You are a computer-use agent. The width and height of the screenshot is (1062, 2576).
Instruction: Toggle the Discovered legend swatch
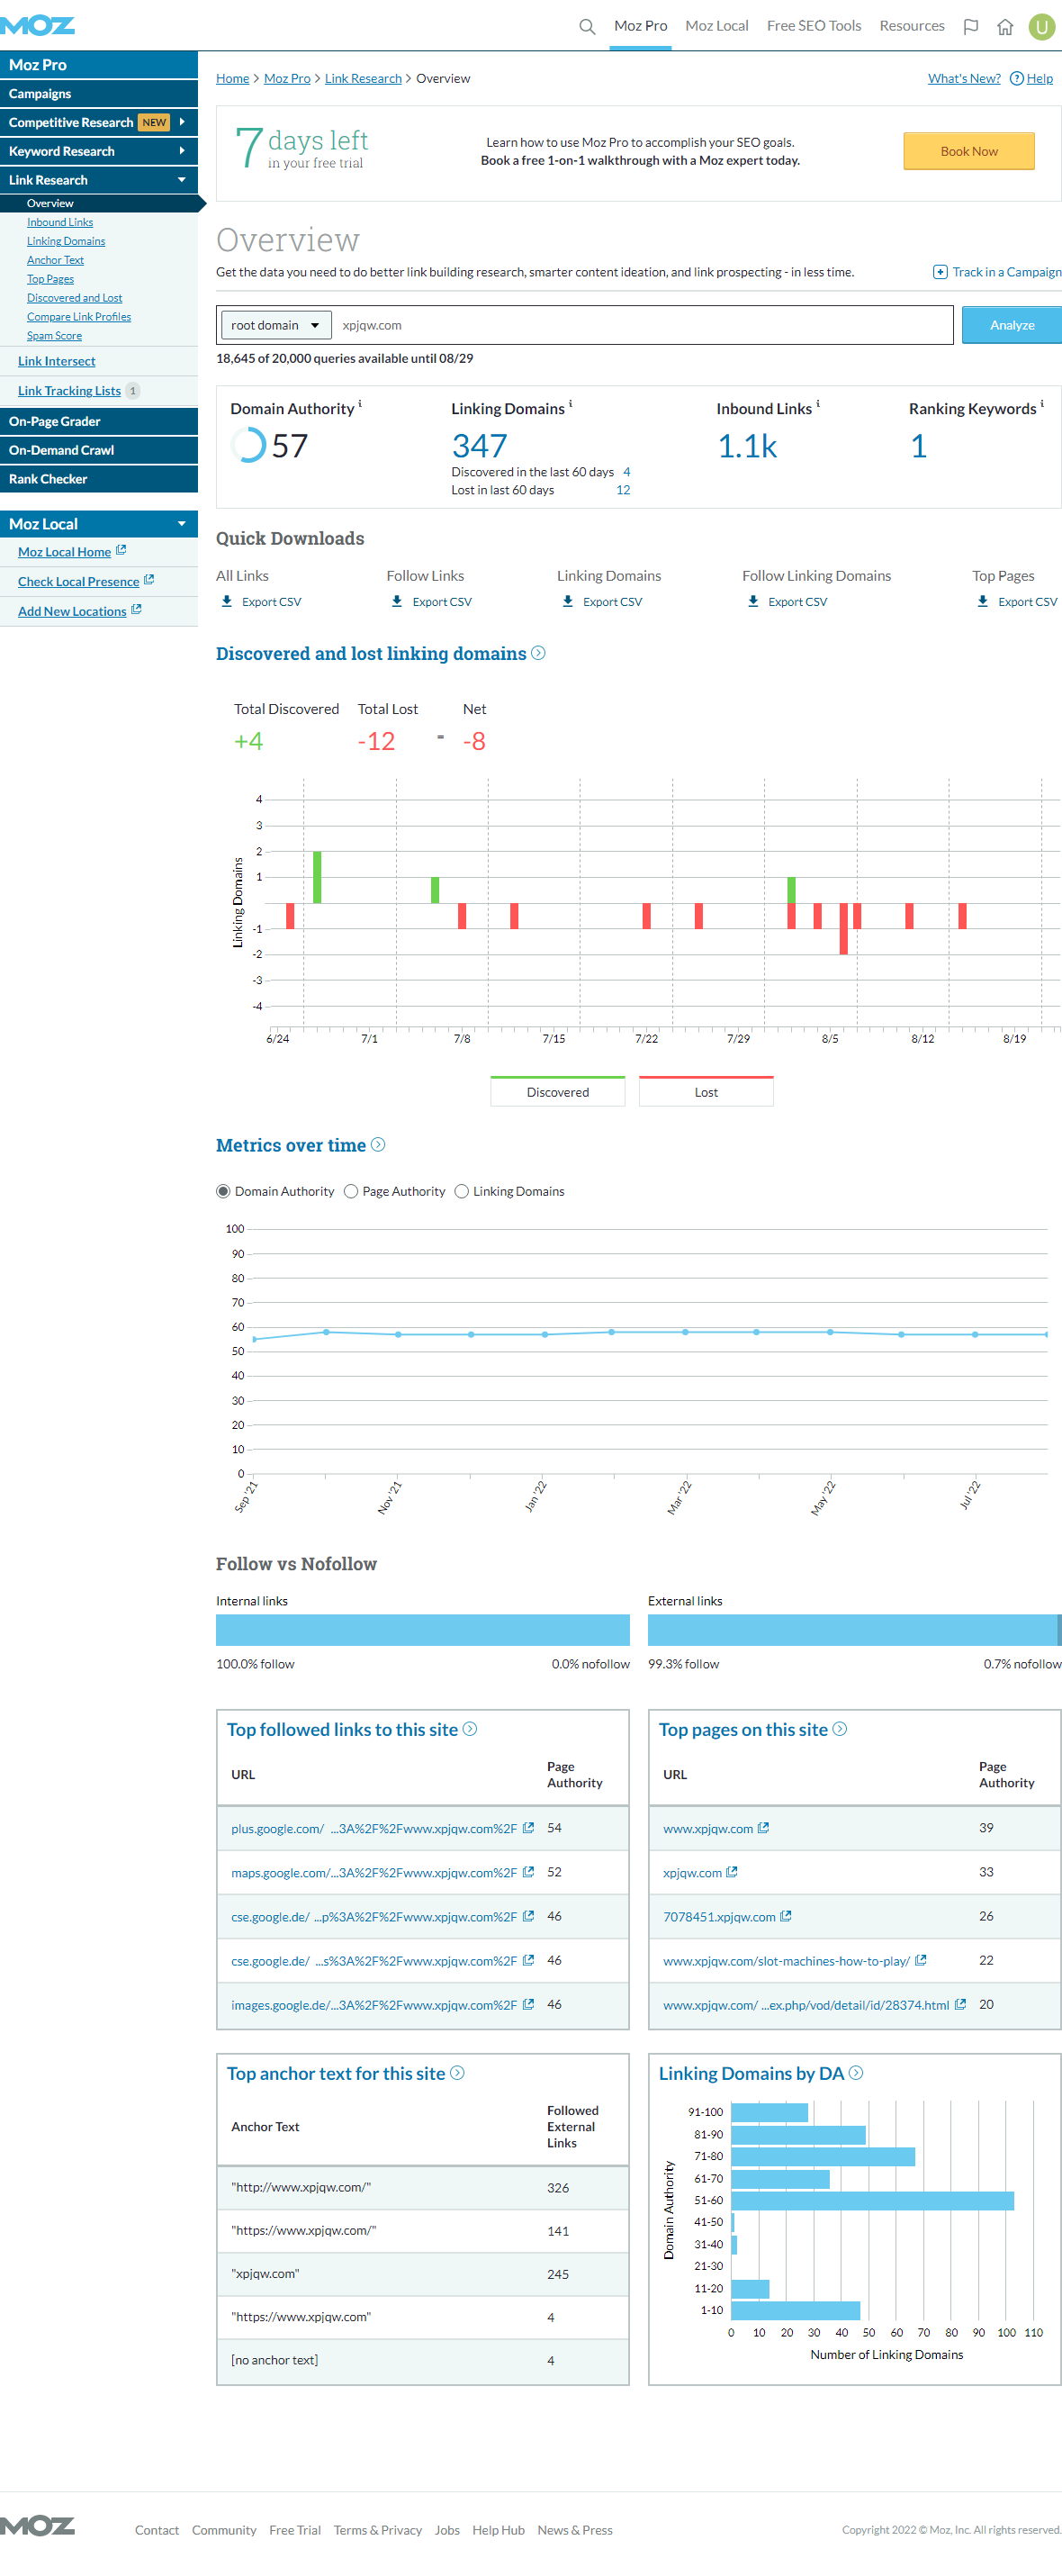(x=557, y=1091)
